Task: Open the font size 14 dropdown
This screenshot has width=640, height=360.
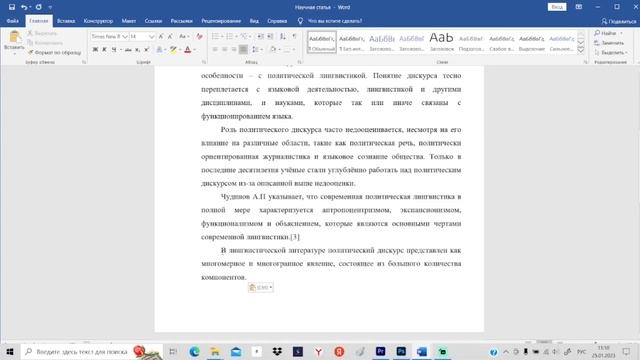Action: tap(151, 36)
